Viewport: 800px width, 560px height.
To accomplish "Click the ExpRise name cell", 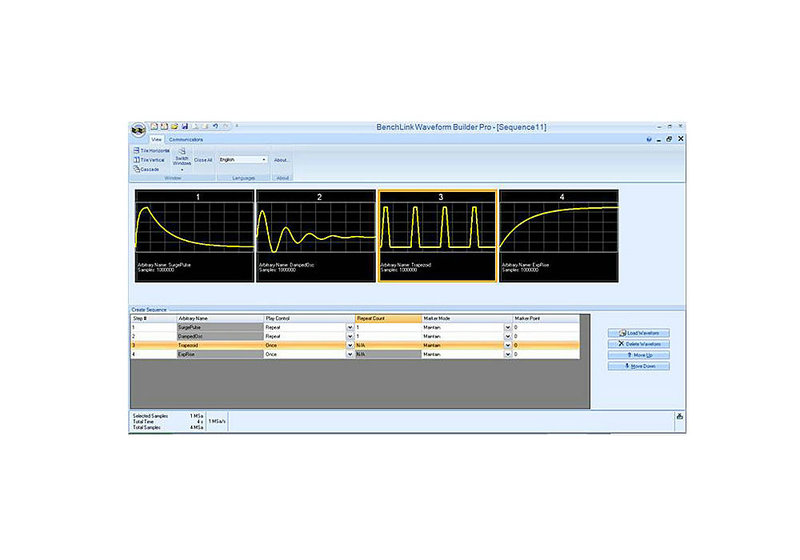I will [x=220, y=354].
